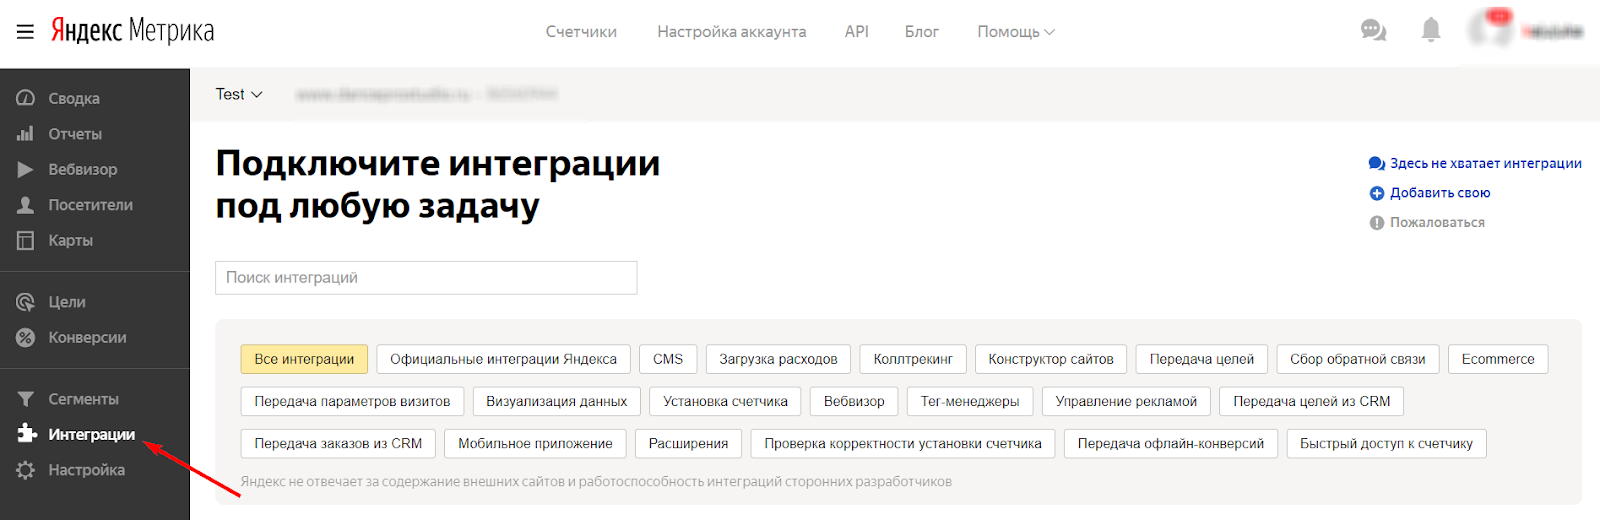Click the Добавить свою link

click(1440, 193)
